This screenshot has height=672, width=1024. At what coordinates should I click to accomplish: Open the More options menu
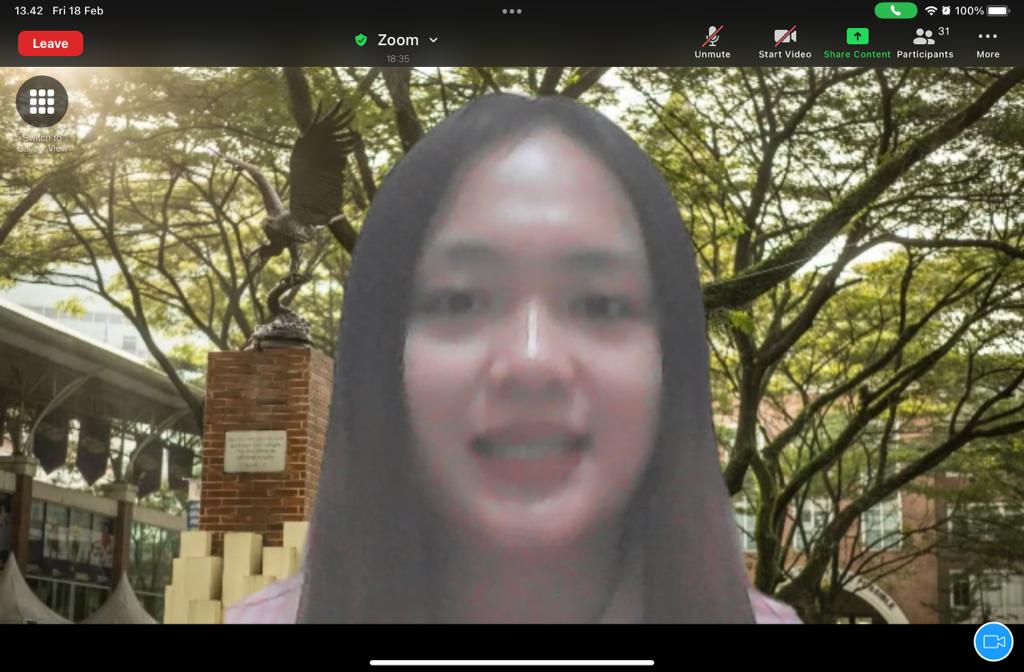(x=988, y=41)
